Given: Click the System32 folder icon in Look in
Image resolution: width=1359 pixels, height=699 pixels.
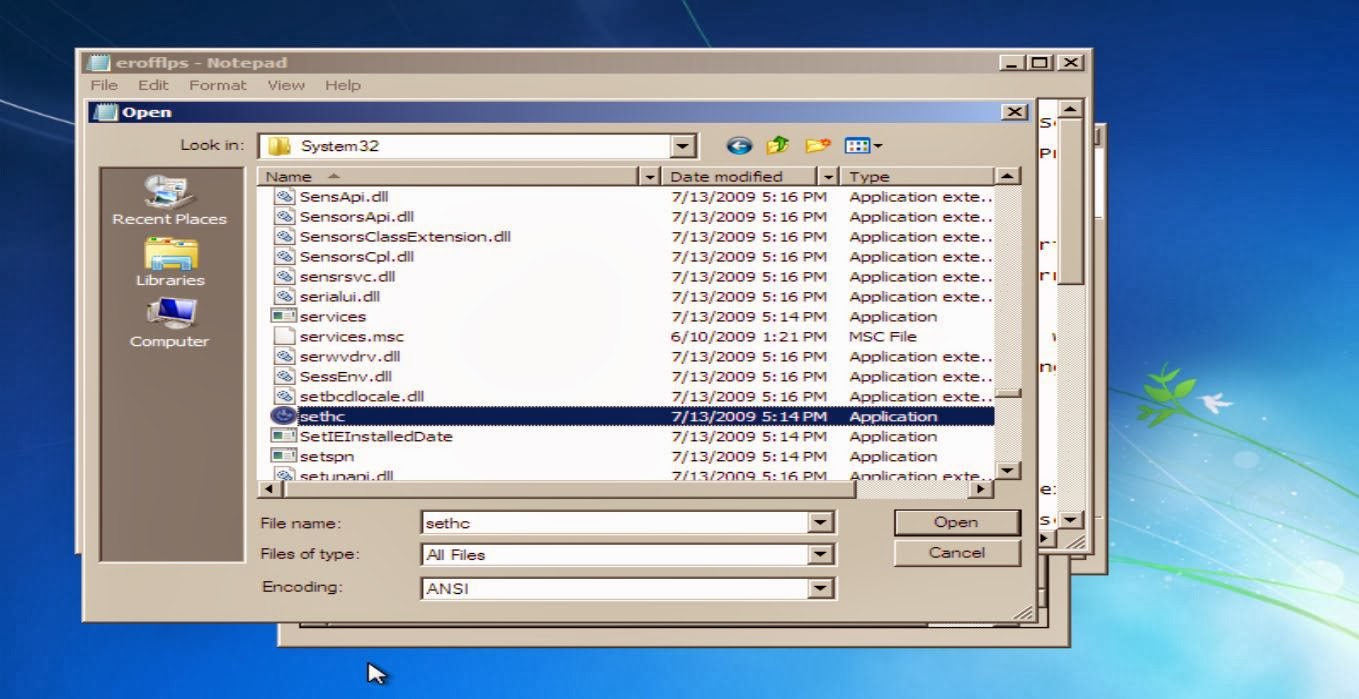Looking at the screenshot, I should tap(280, 146).
